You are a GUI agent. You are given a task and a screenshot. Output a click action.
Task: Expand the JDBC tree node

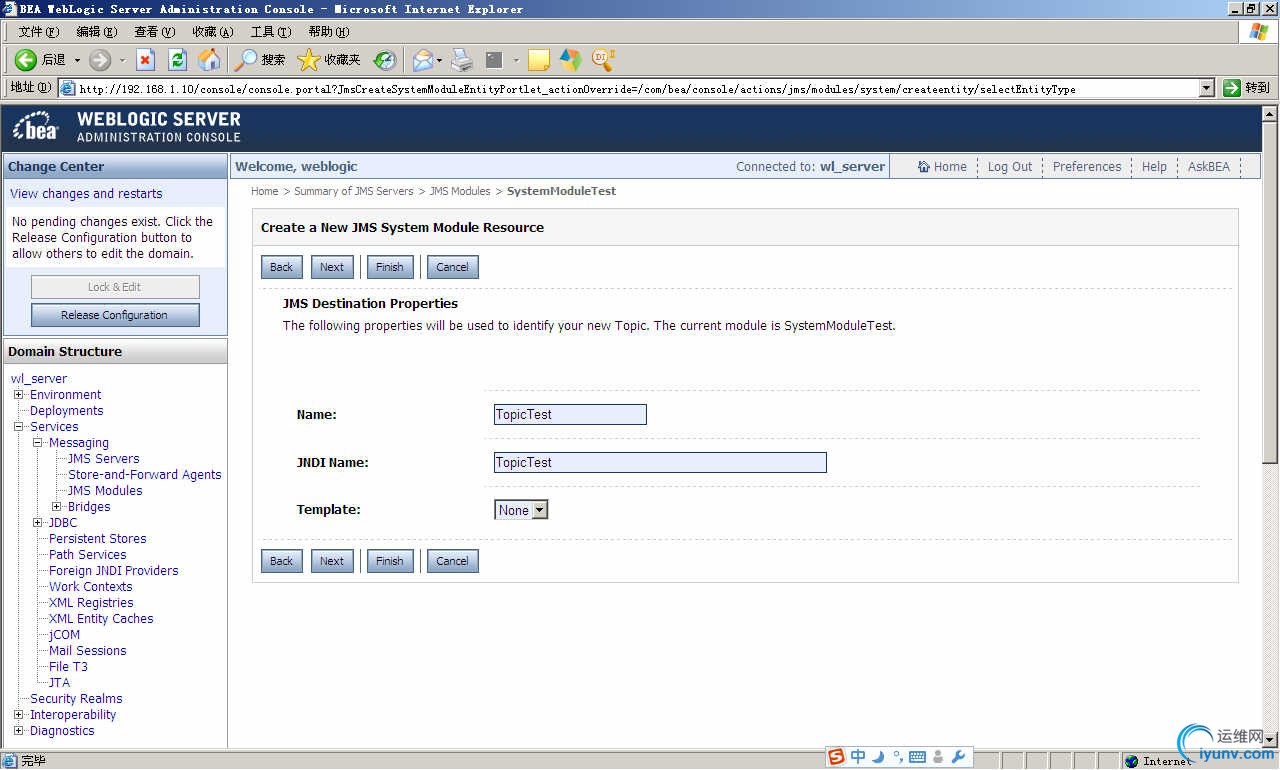pyautogui.click(x=37, y=522)
